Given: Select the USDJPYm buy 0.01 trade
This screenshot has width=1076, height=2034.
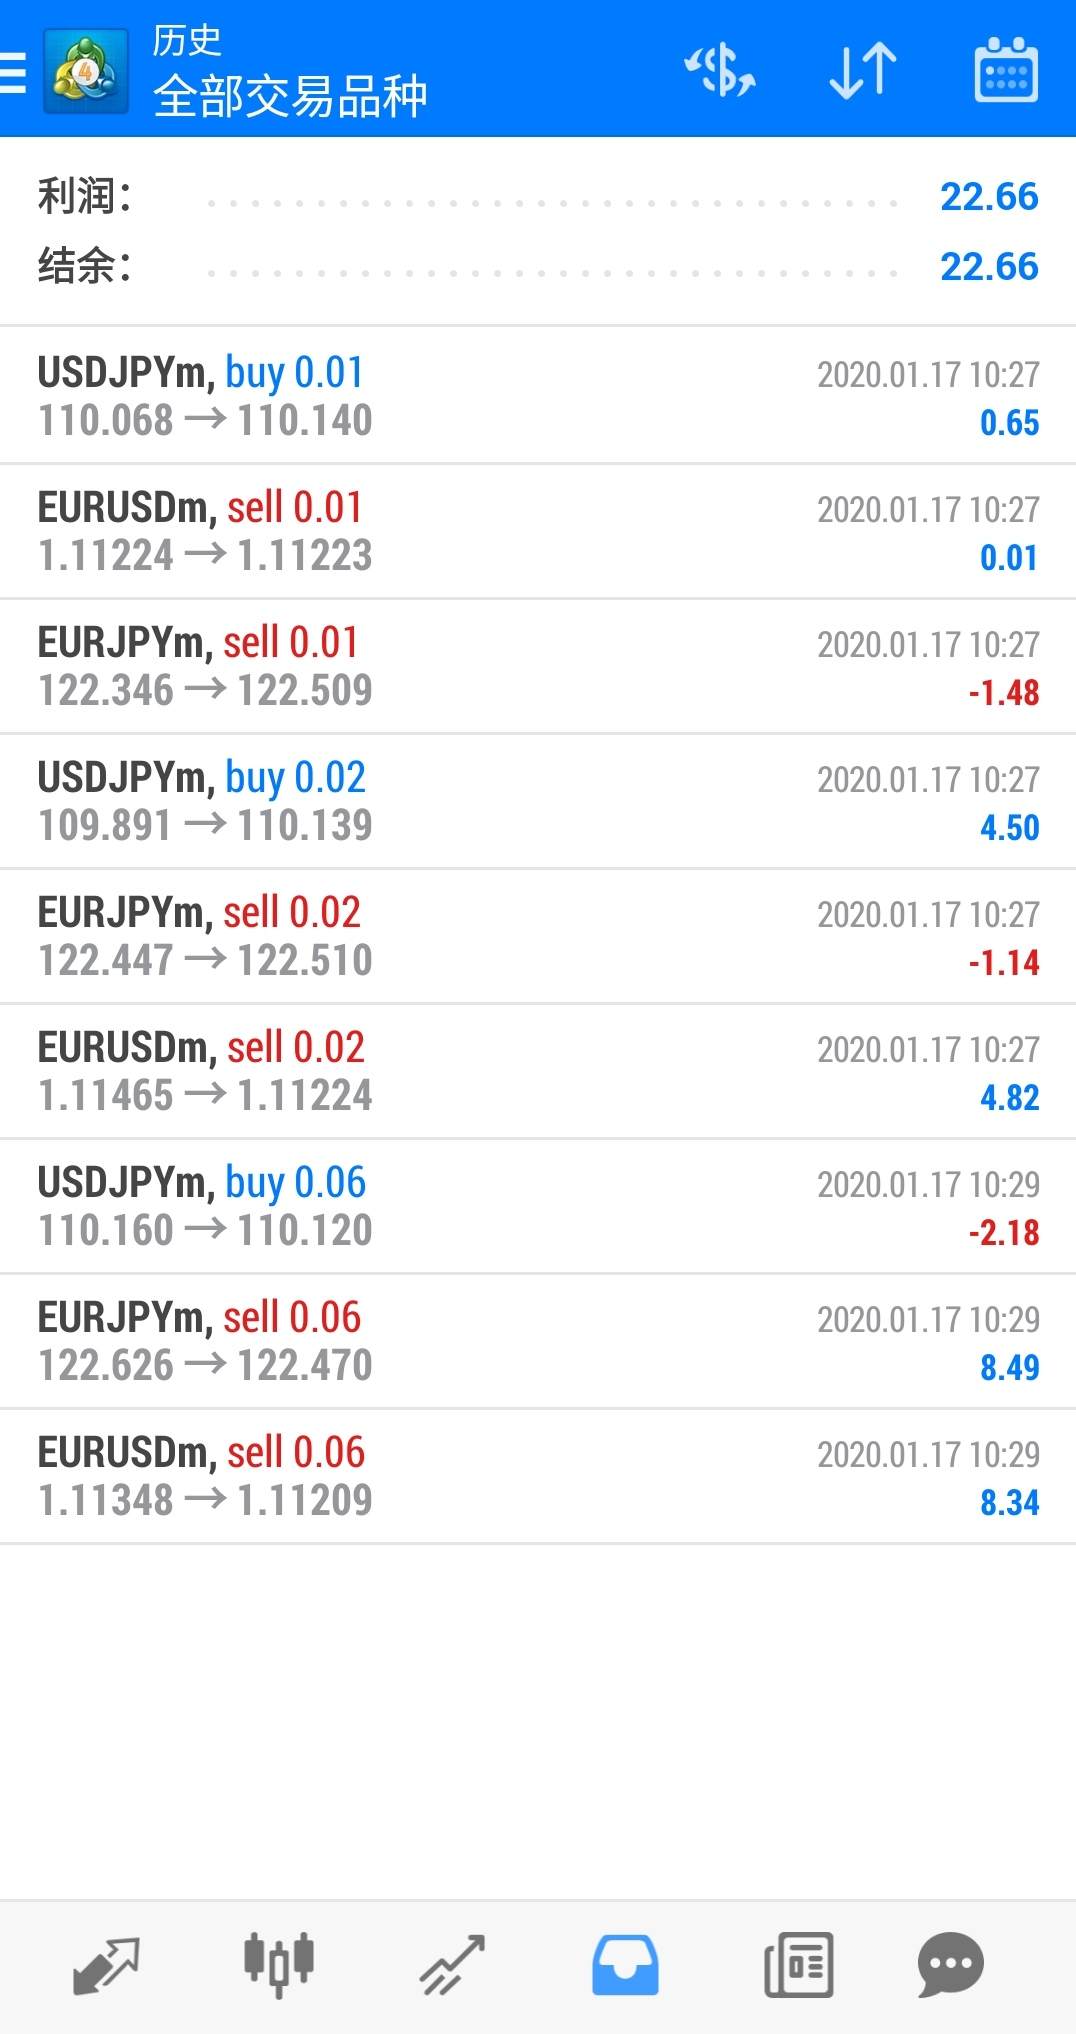Looking at the screenshot, I should click(x=538, y=396).
